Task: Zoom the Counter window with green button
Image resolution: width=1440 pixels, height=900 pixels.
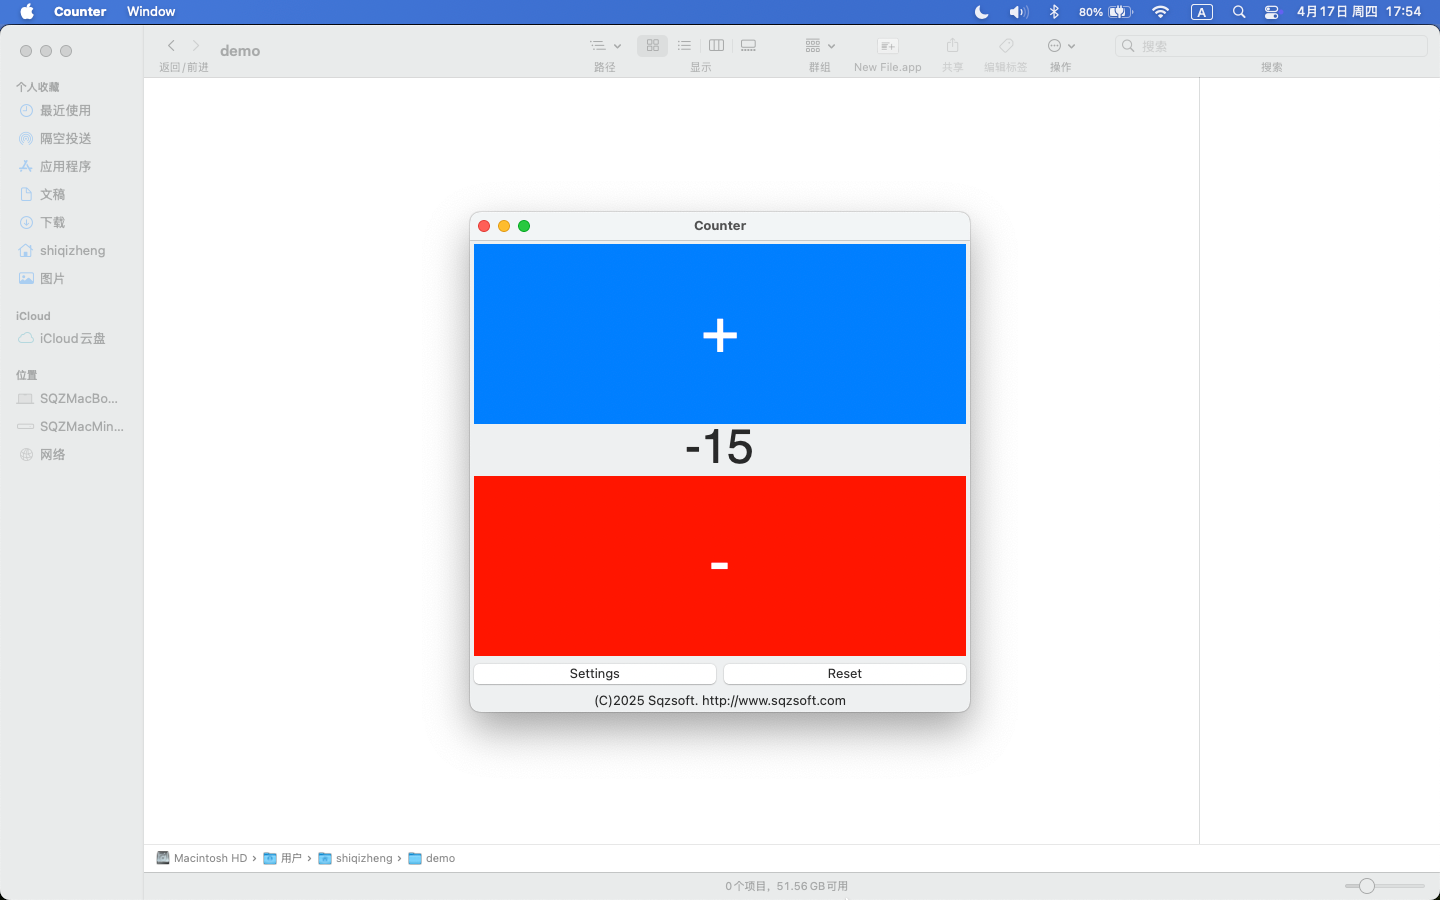Action: tap(524, 226)
